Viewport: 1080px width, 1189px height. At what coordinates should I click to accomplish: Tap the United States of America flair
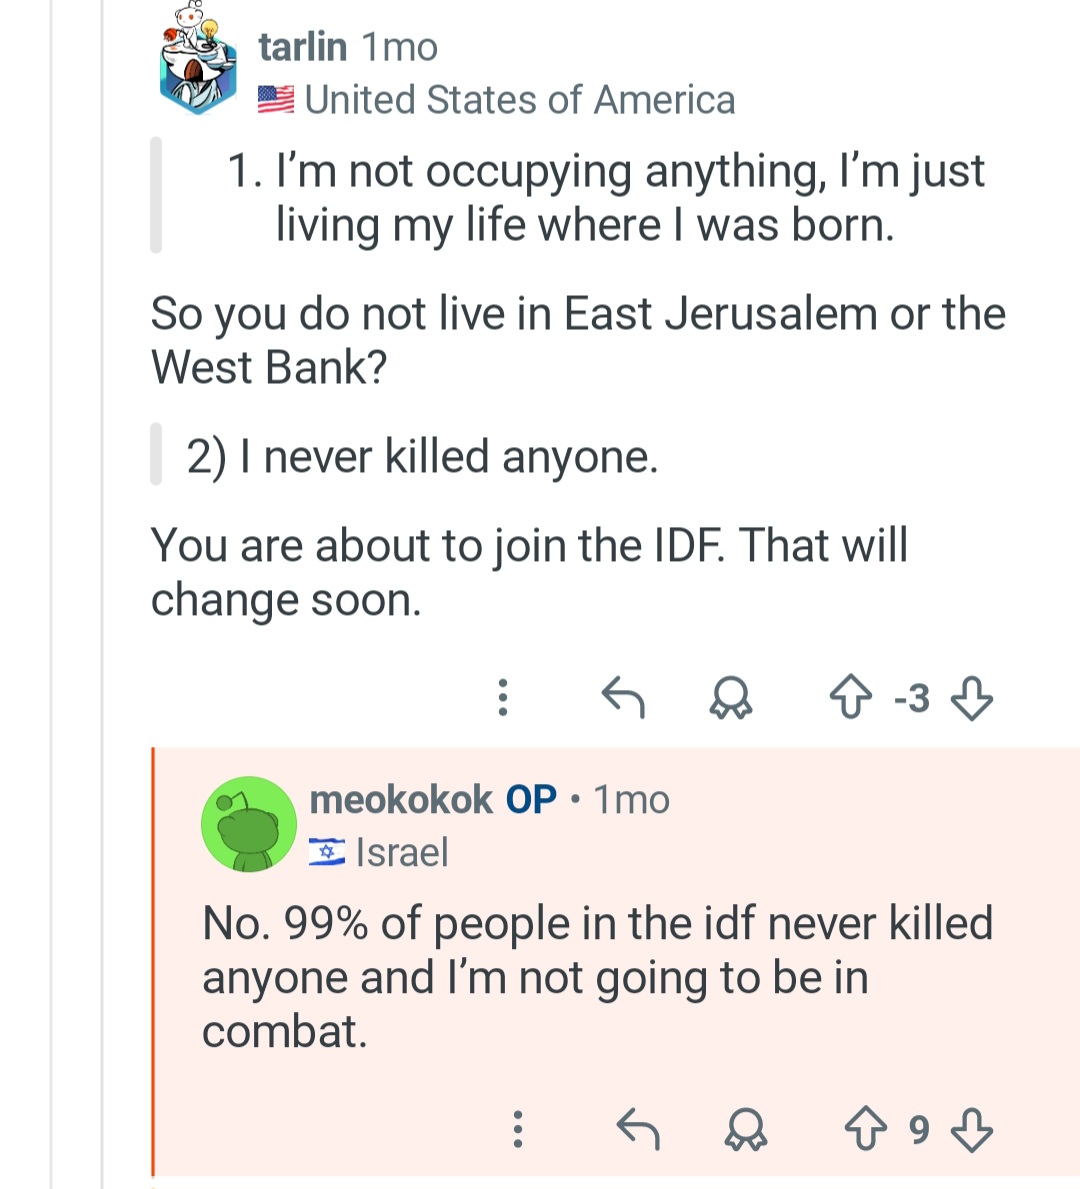pyautogui.click(x=519, y=100)
